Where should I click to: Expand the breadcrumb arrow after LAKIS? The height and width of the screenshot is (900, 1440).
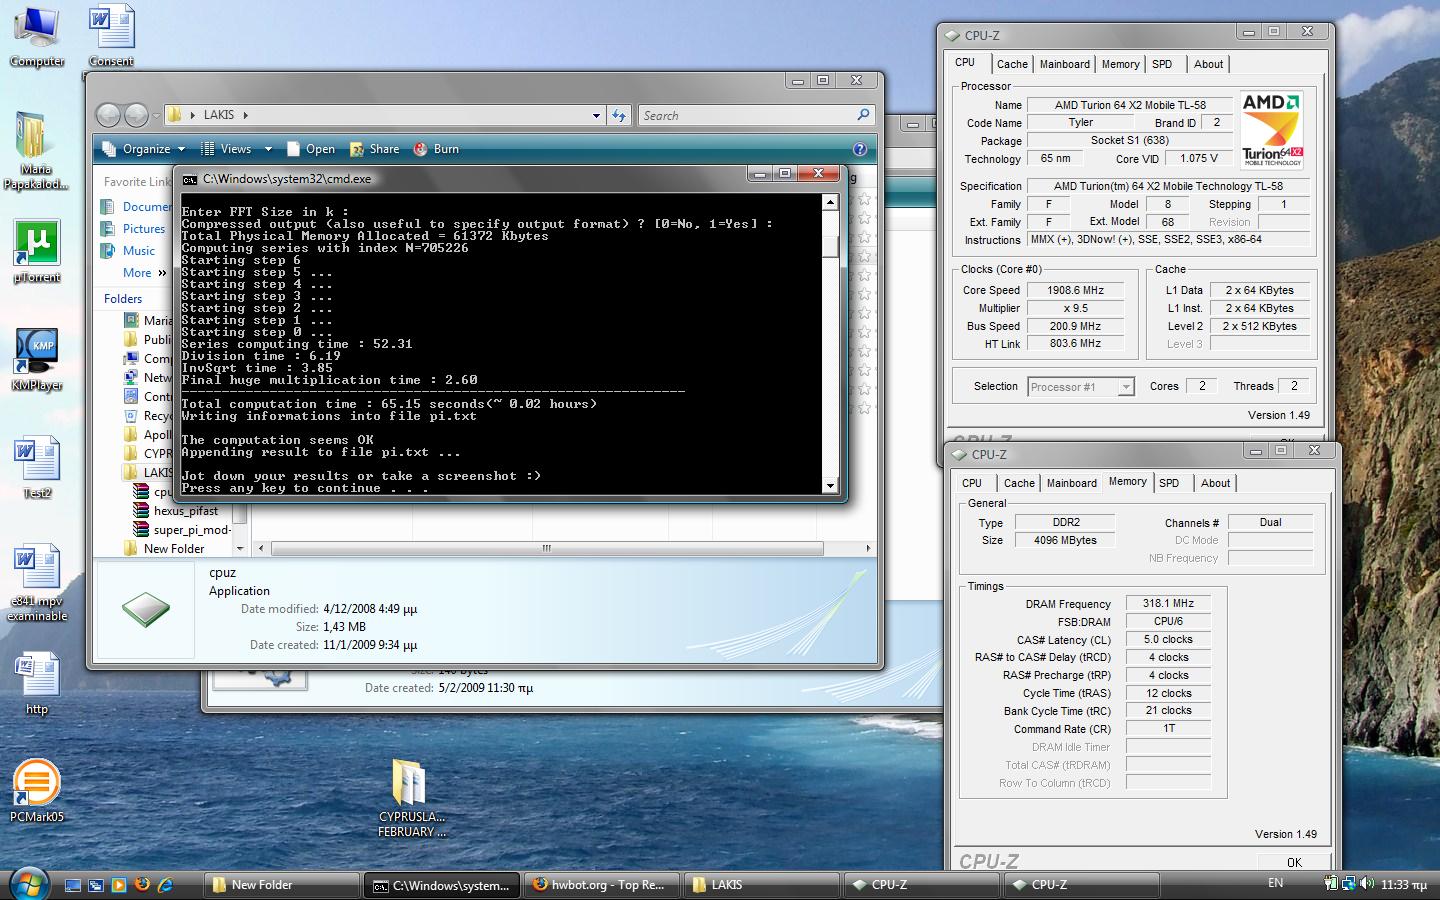[x=246, y=115]
